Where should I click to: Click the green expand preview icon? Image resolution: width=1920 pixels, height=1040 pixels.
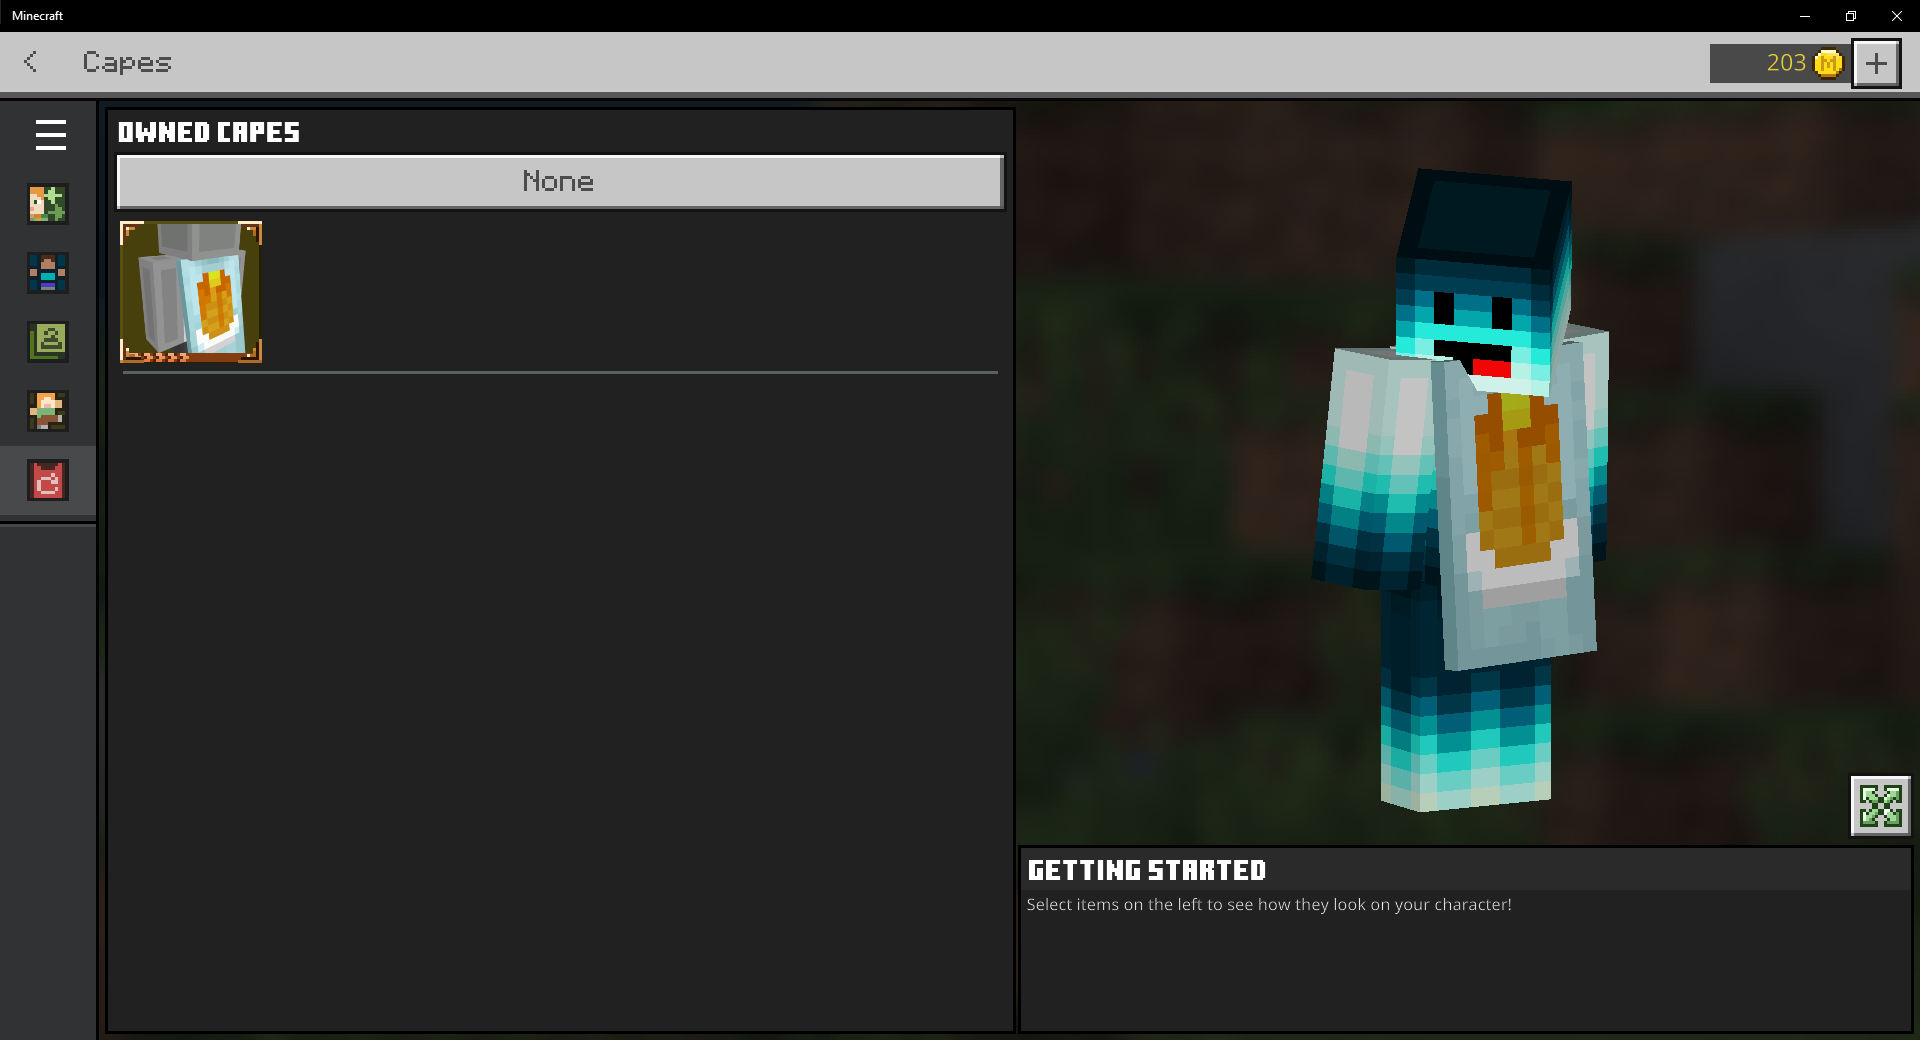(1880, 806)
